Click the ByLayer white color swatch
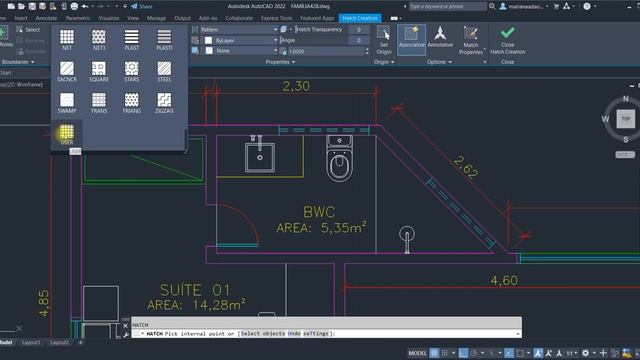 tap(208, 40)
